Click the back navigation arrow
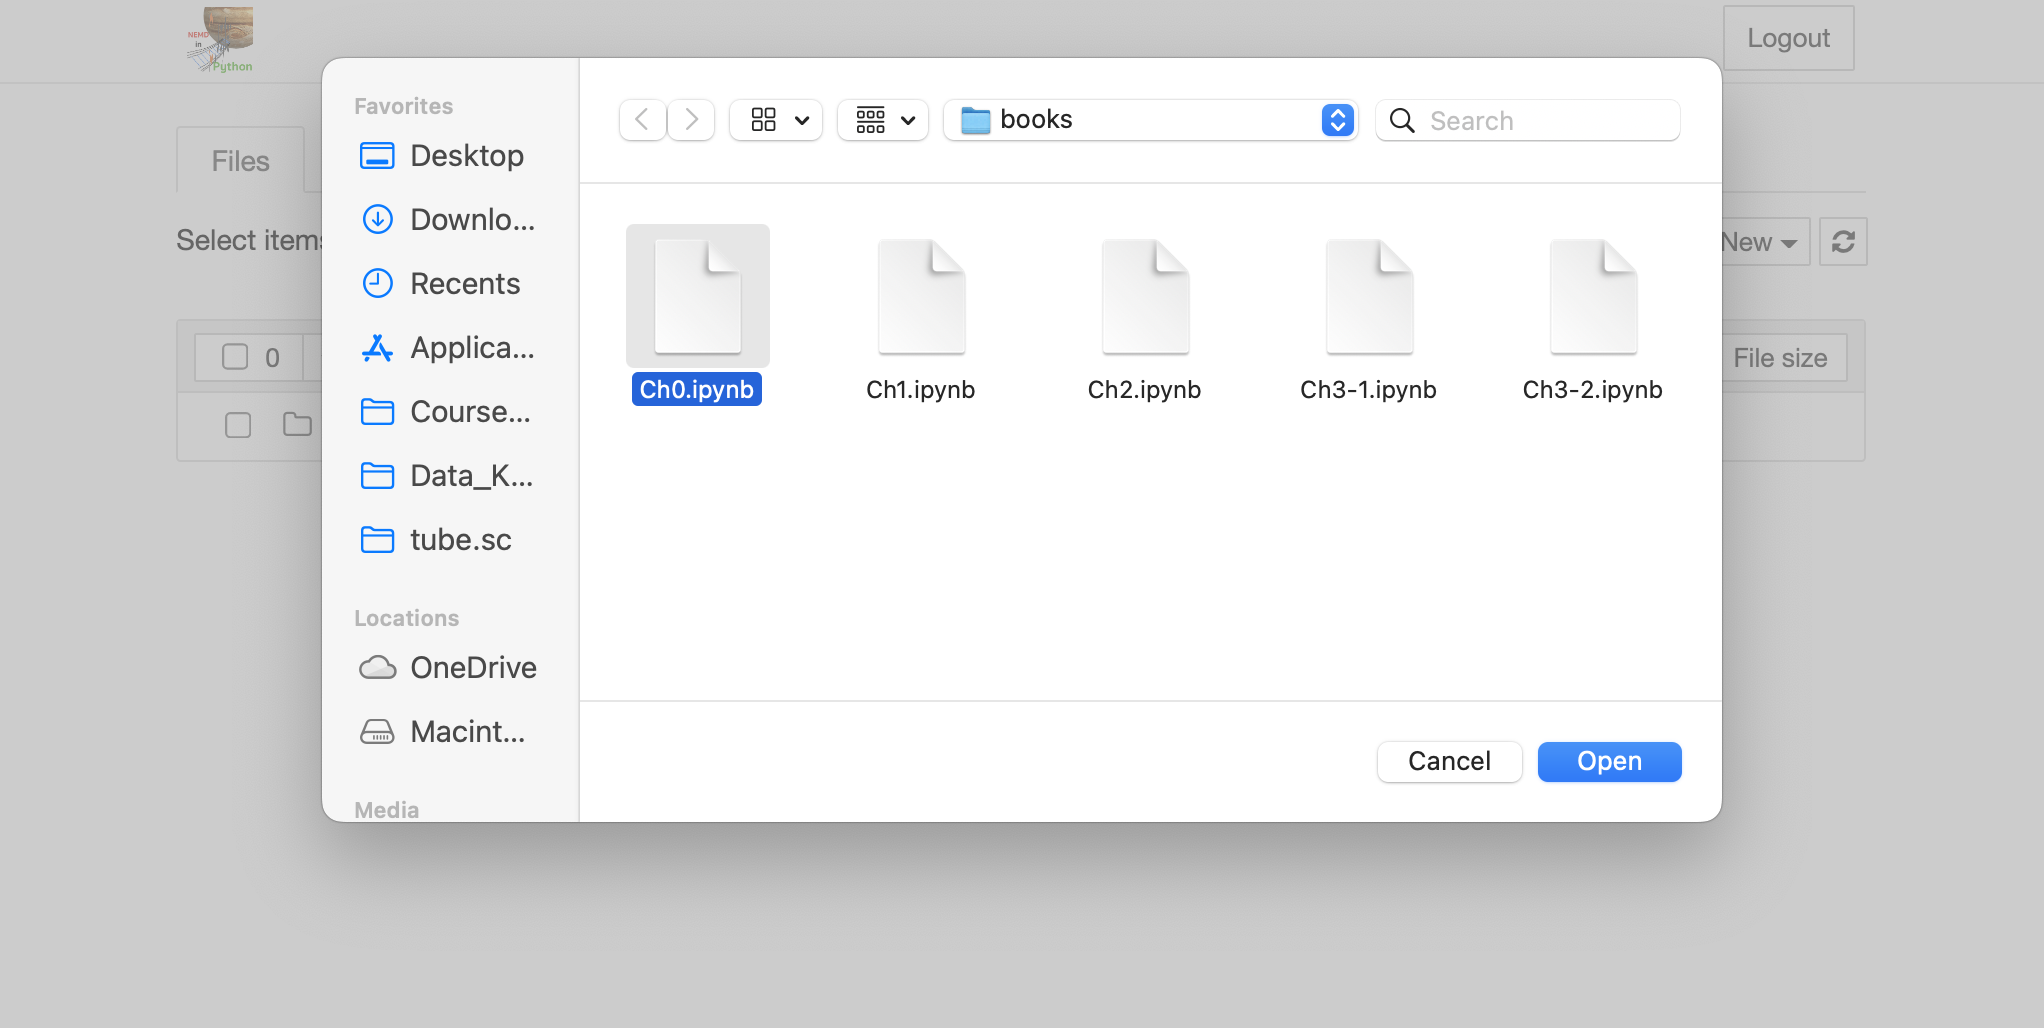 tap(642, 120)
